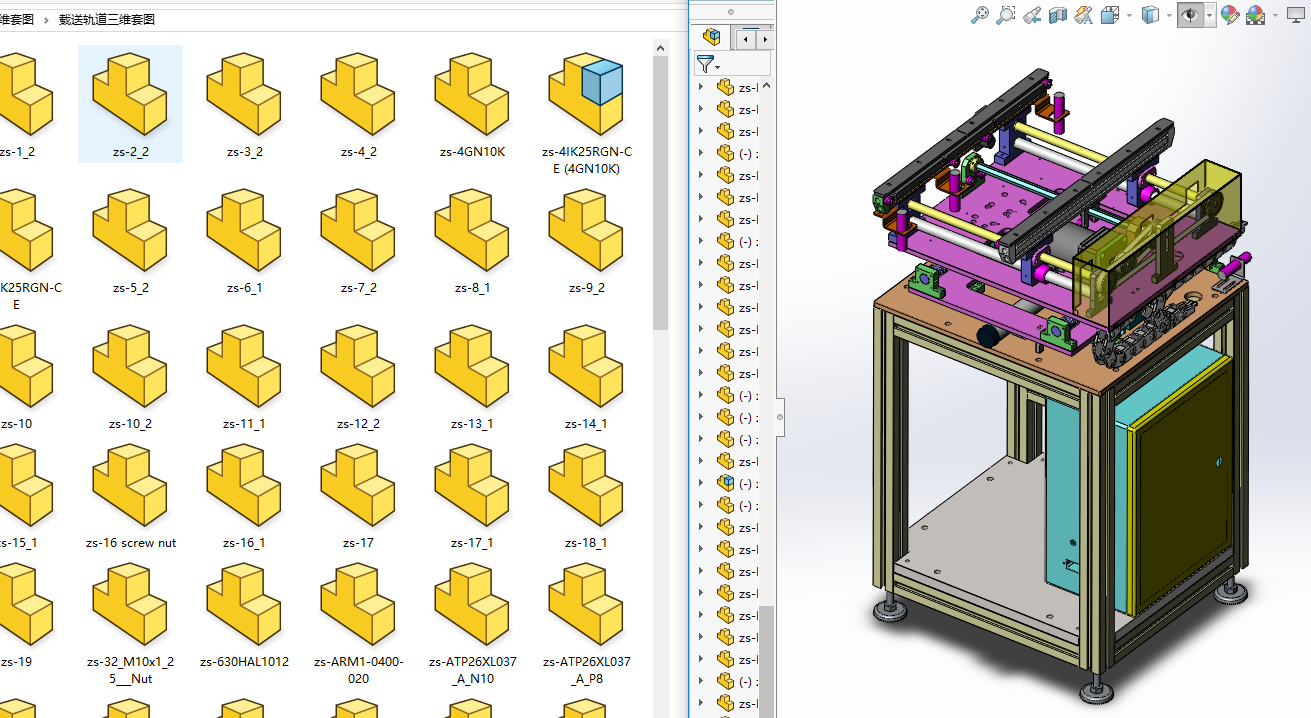The width and height of the screenshot is (1311, 718).
Task: Click the left tab-scroll arrow in FeatureManager
Action: click(745, 39)
